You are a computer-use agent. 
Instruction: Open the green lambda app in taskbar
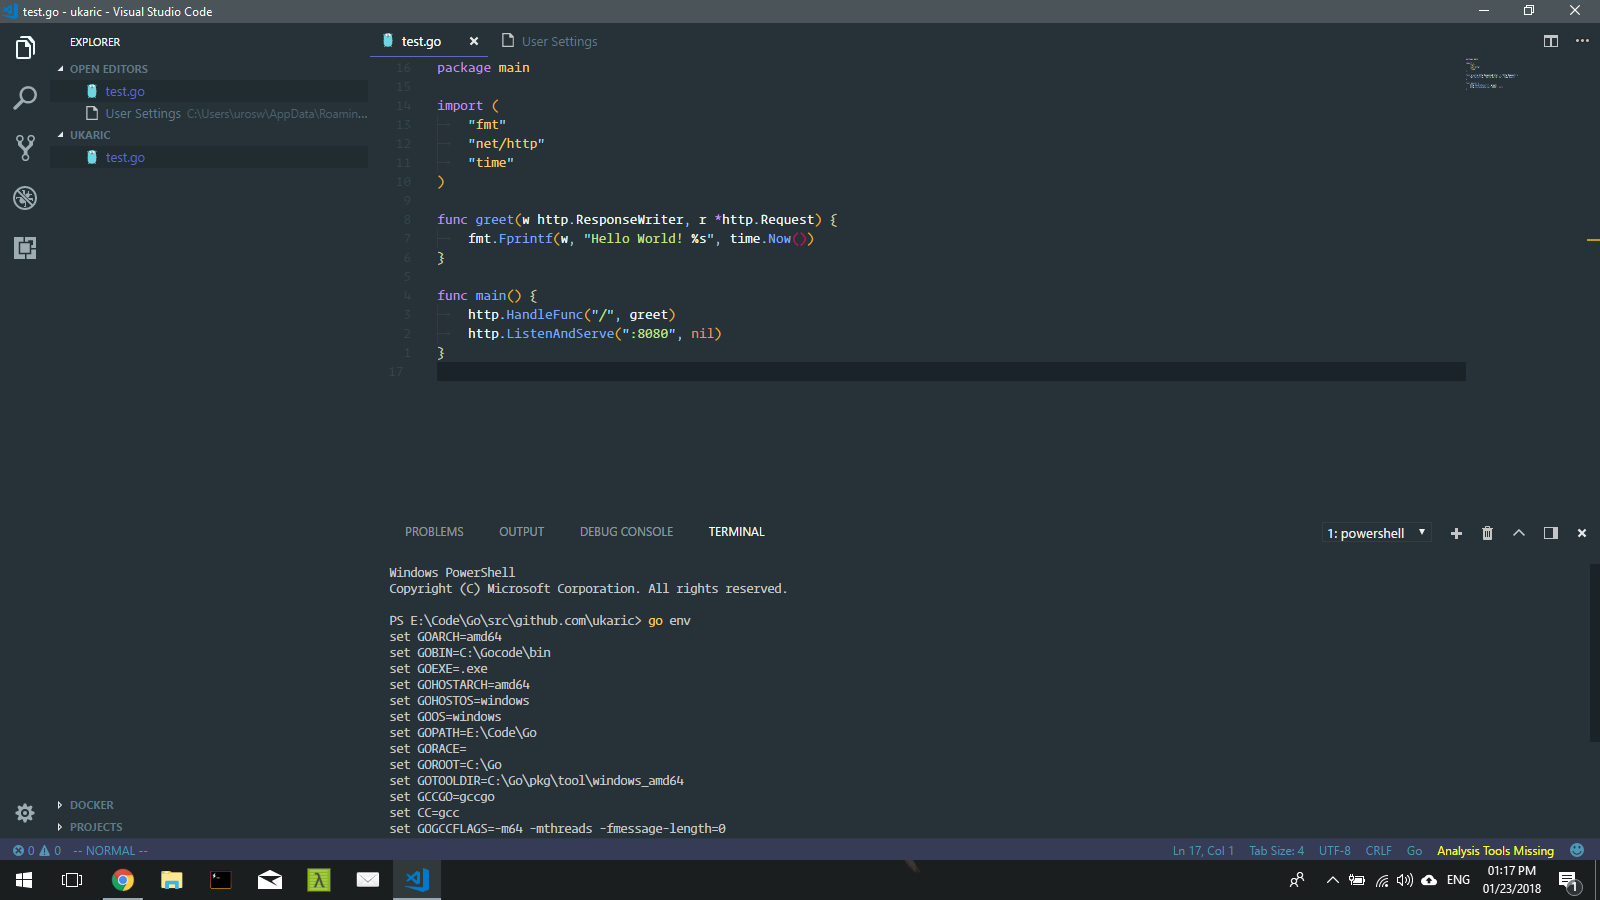tap(319, 880)
